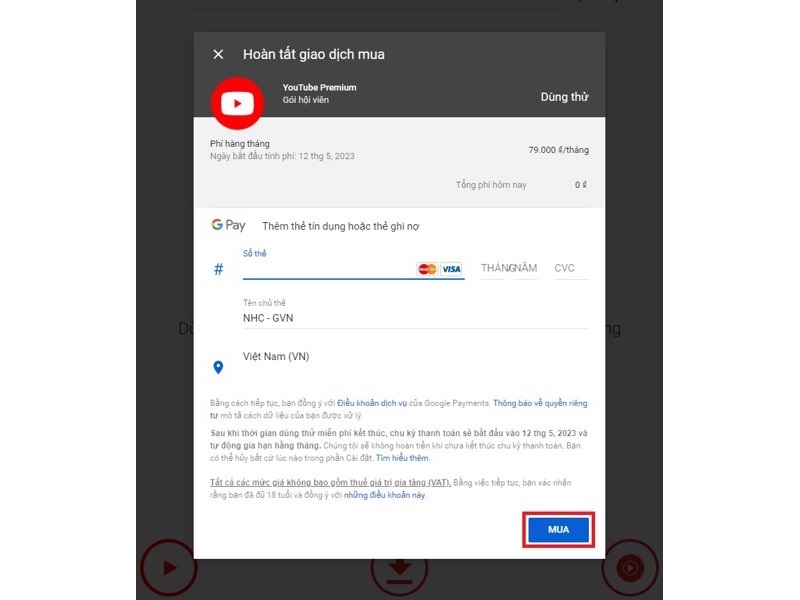800x600 pixels.
Task: Follow the Tìm hiểu thêm link
Action: 402,458
